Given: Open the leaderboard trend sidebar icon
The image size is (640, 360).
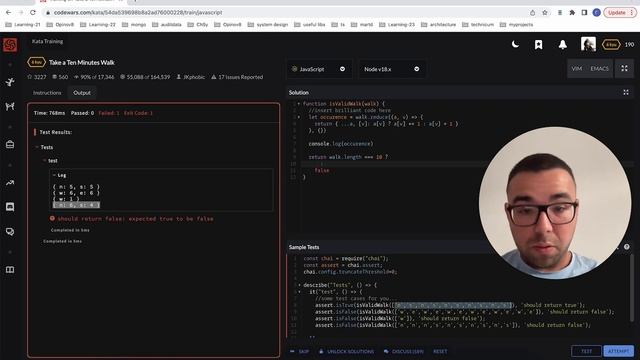Looking at the screenshot, I should point(10,182).
